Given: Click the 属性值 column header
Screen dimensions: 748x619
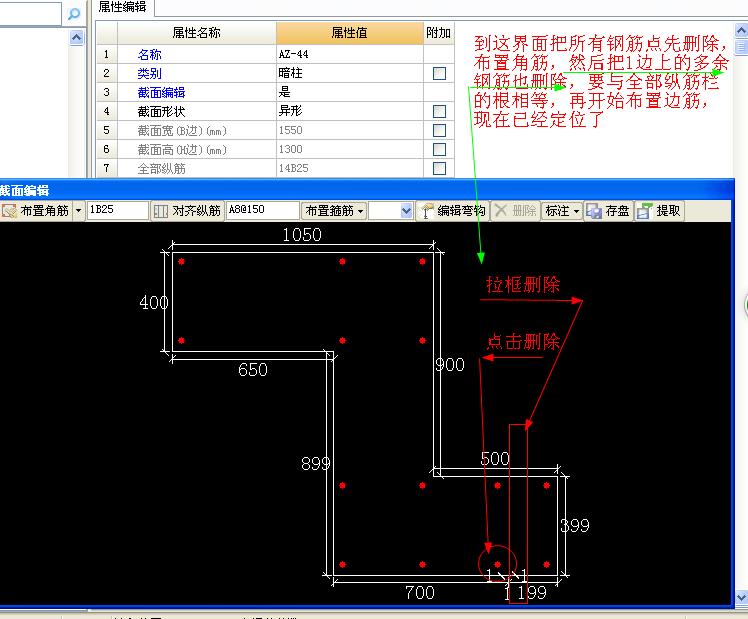Looking at the screenshot, I should tap(349, 33).
